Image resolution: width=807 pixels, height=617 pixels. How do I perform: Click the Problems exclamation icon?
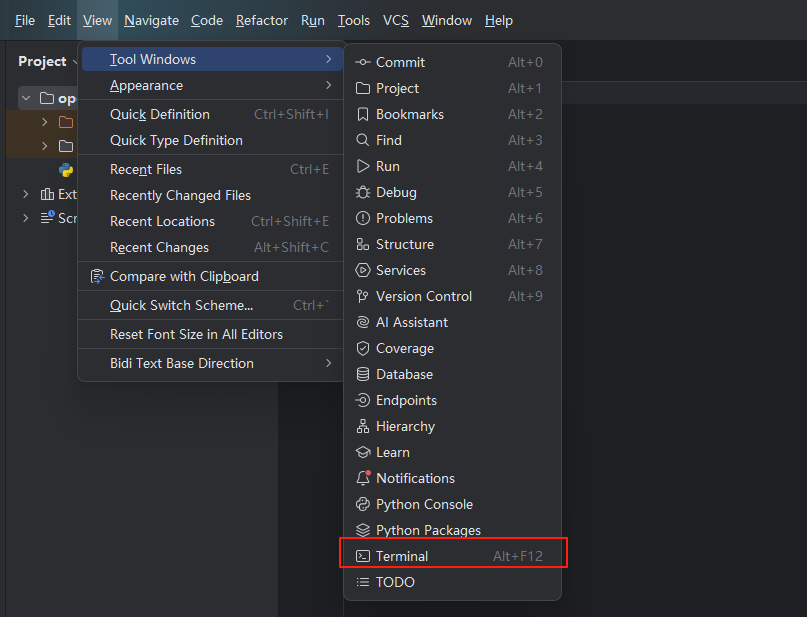(363, 218)
